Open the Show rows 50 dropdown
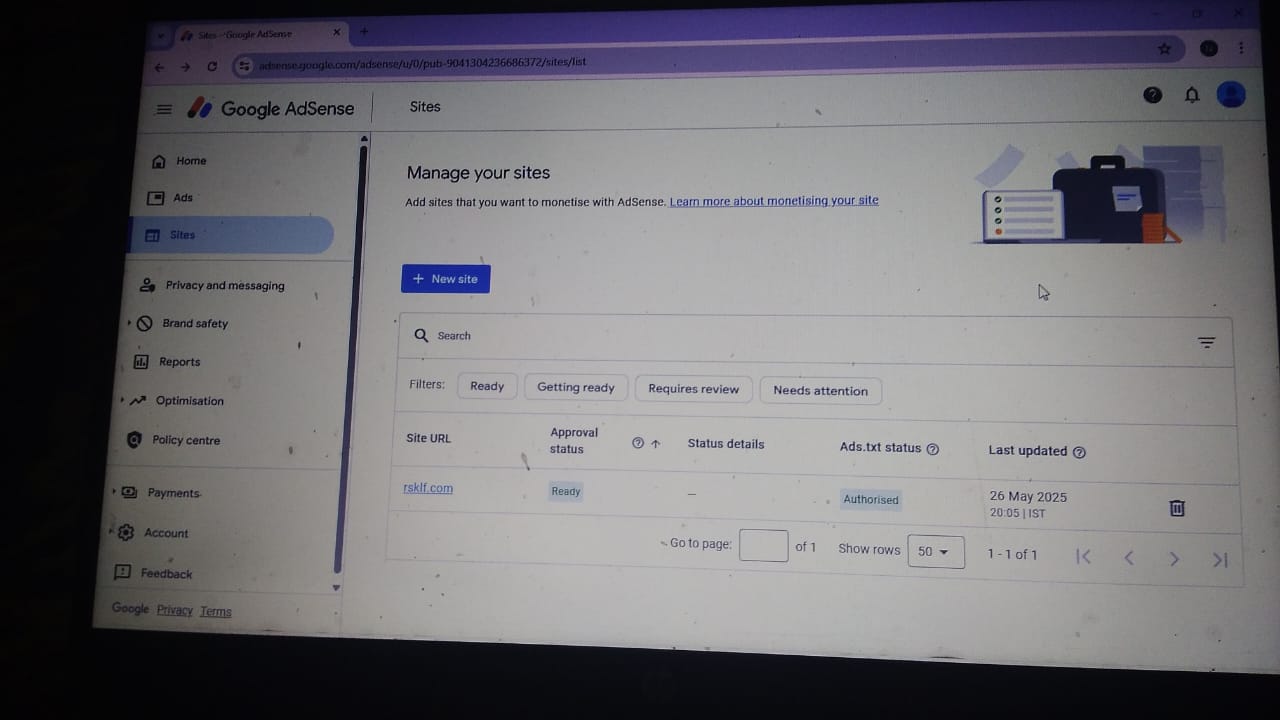1280x720 pixels. coord(935,551)
